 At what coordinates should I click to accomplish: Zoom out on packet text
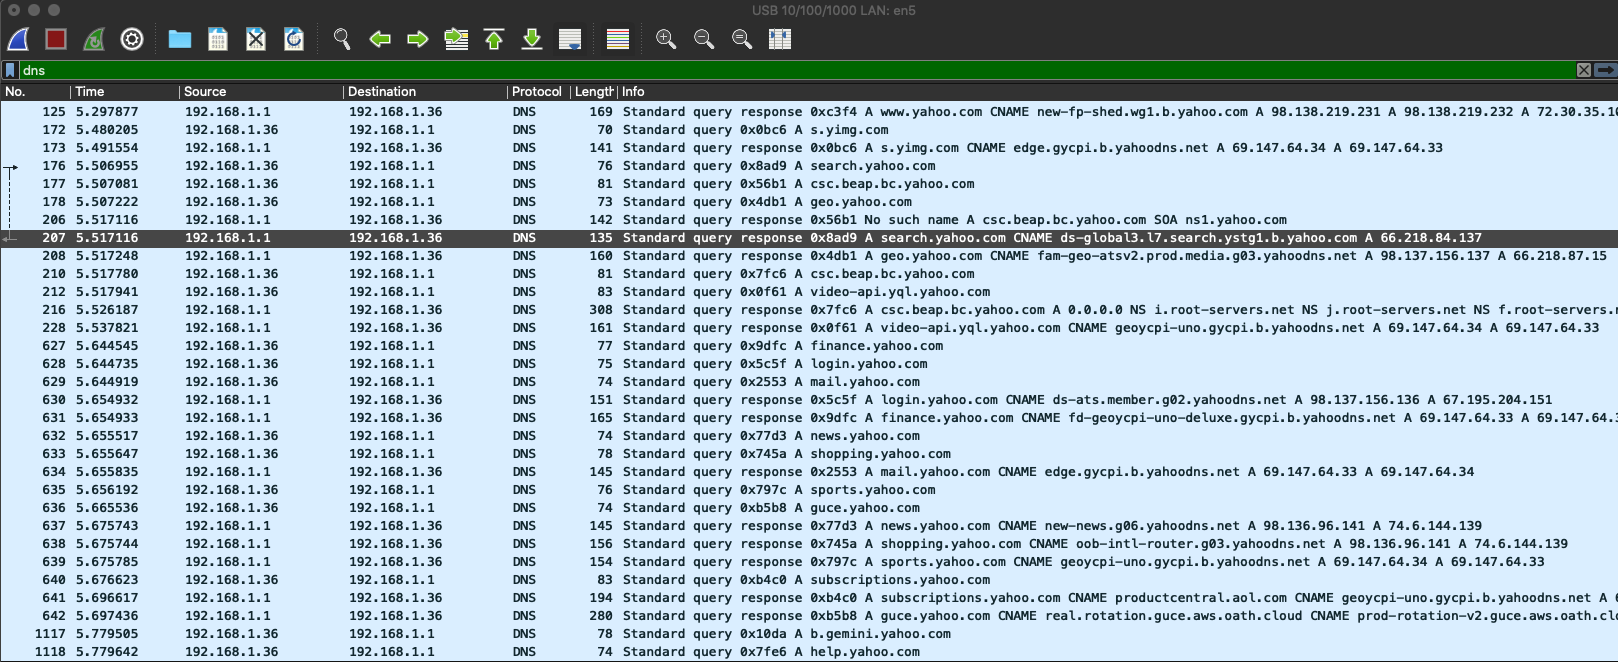click(x=704, y=39)
